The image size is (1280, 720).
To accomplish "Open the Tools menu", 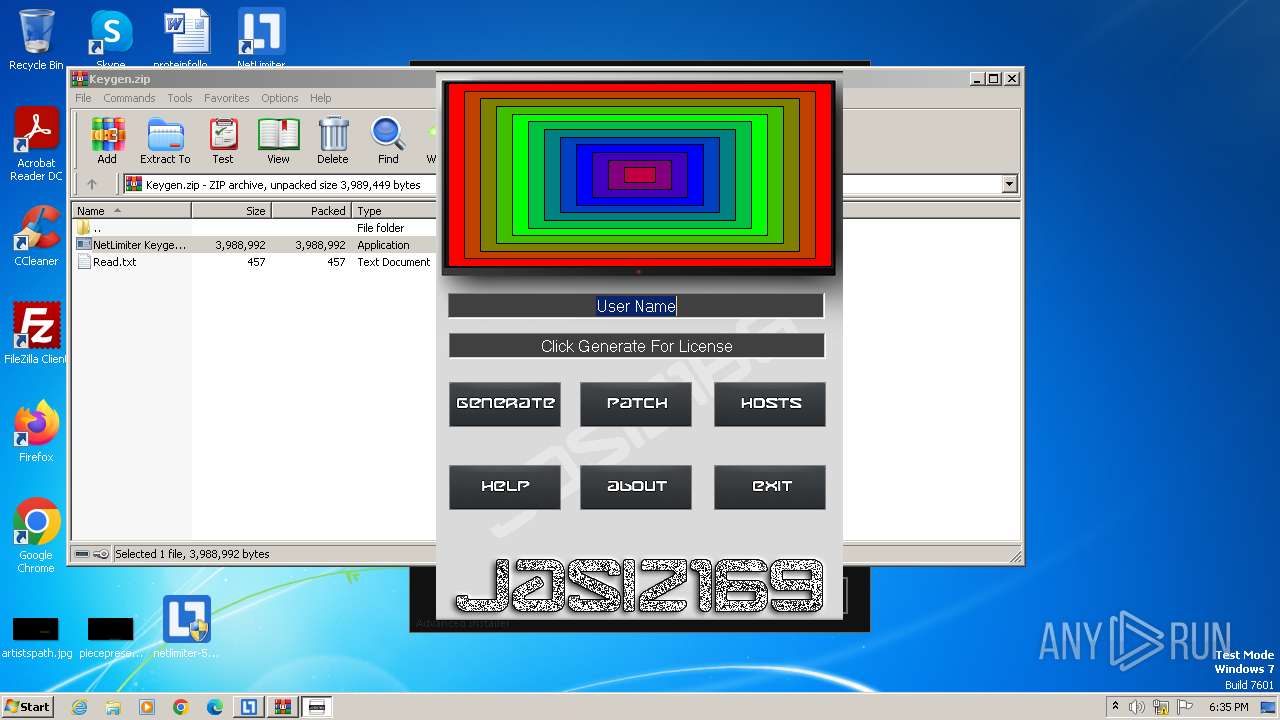I will pos(180,98).
